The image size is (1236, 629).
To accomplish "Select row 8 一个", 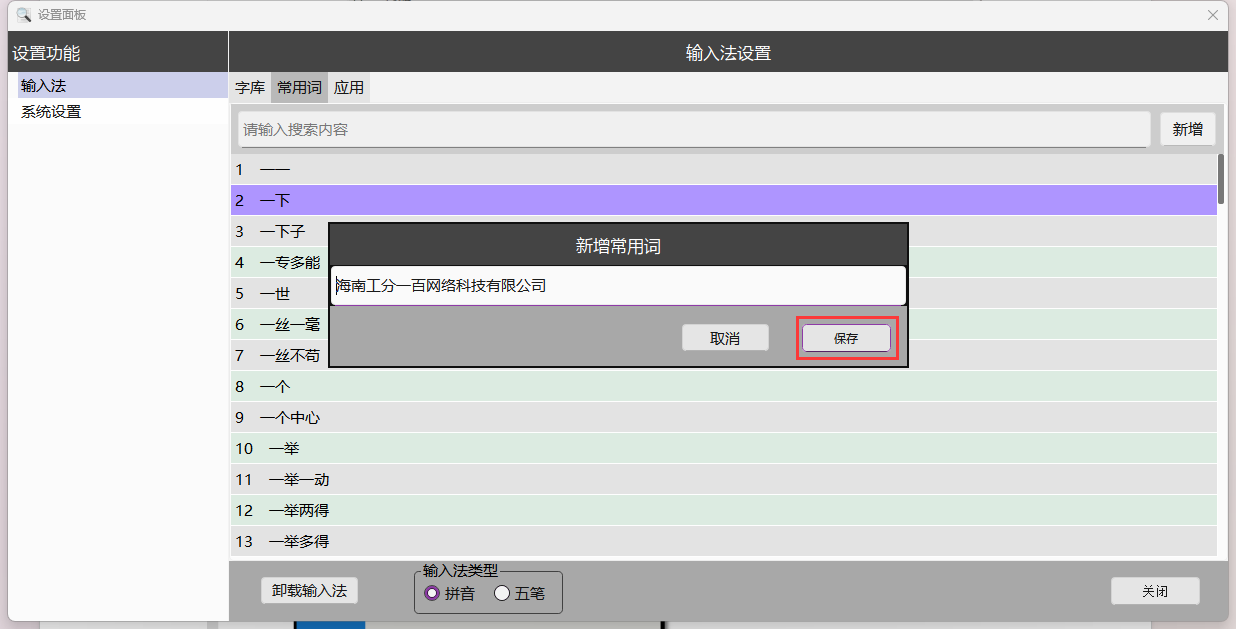I will 723,386.
